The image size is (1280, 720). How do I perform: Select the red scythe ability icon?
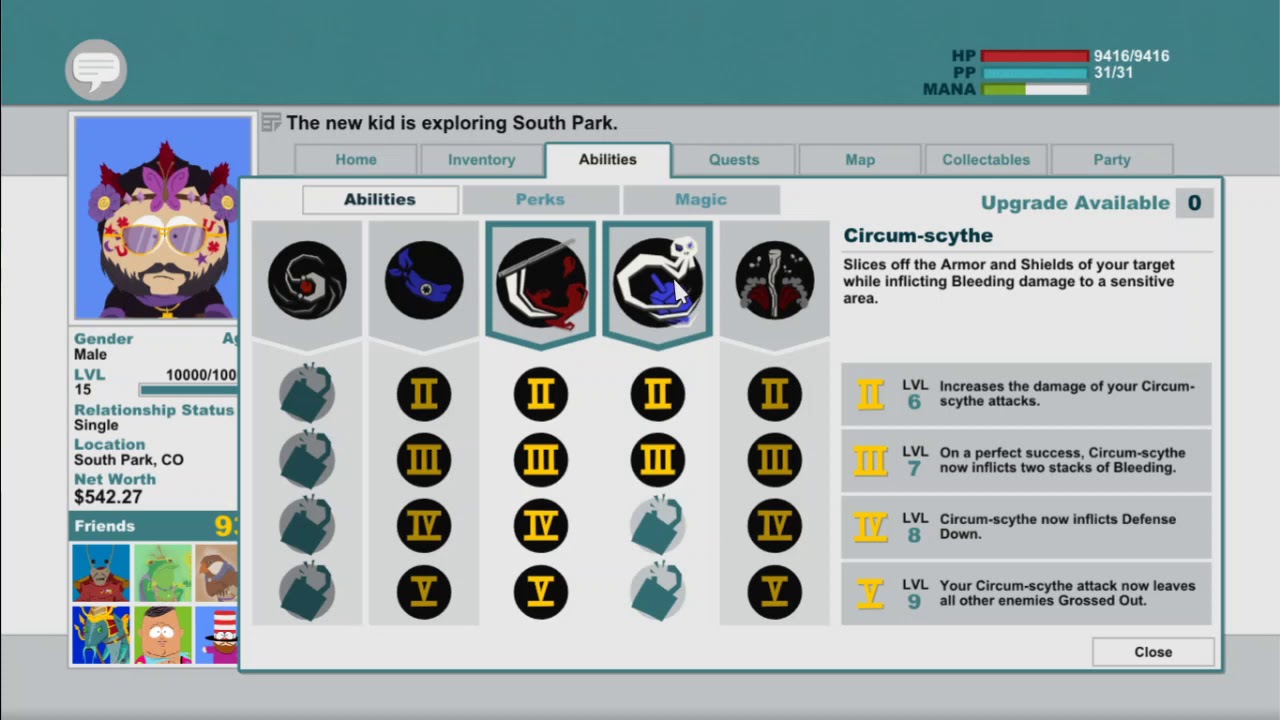point(541,283)
